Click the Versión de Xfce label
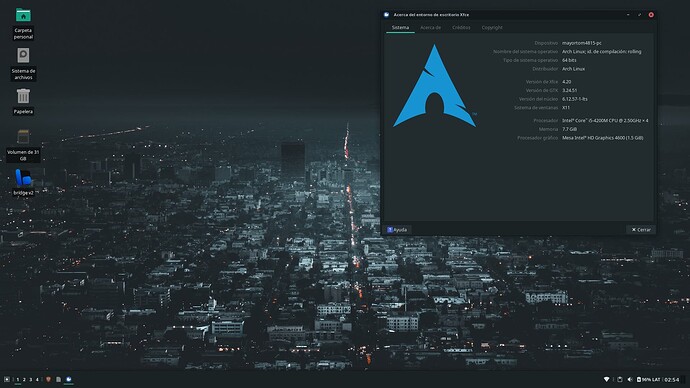This screenshot has width=690, height=388. pyautogui.click(x=542, y=82)
